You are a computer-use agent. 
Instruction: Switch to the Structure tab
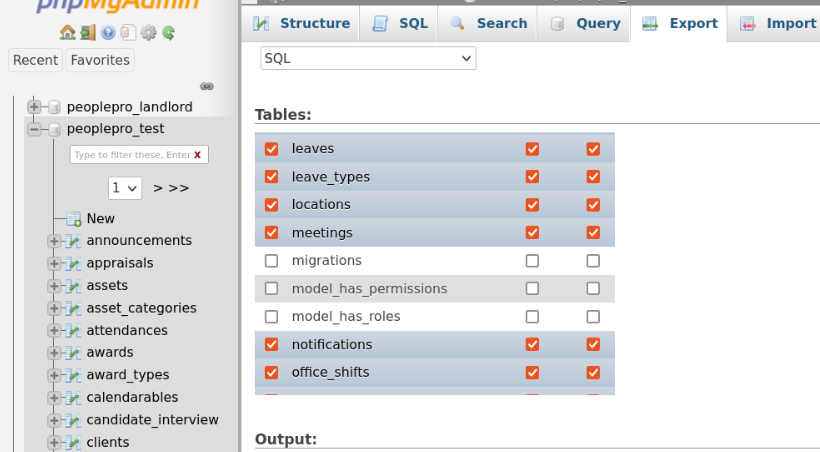coord(301,23)
